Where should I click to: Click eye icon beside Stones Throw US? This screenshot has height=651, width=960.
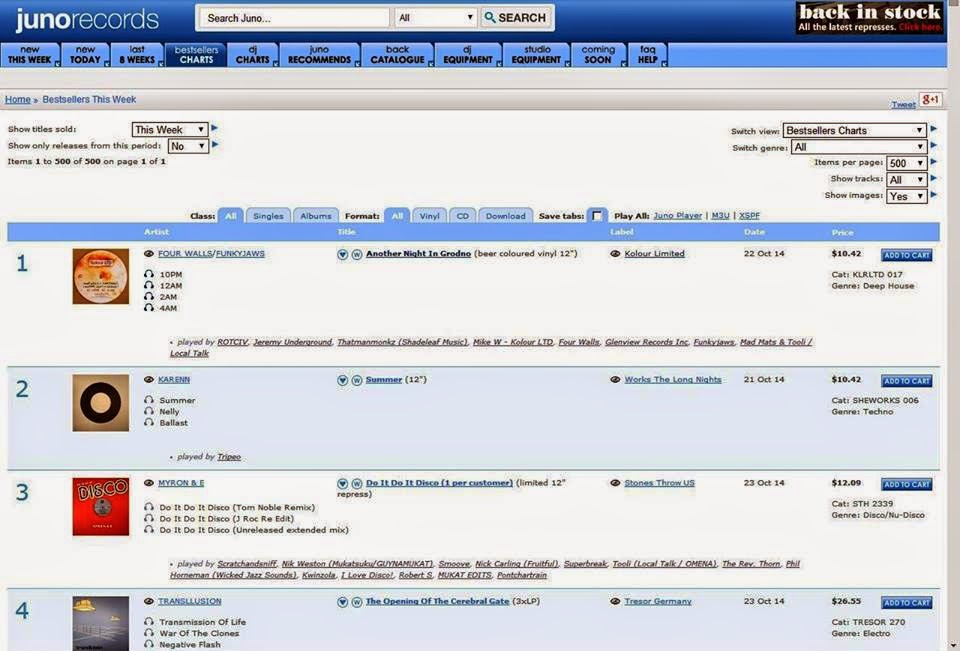[615, 483]
